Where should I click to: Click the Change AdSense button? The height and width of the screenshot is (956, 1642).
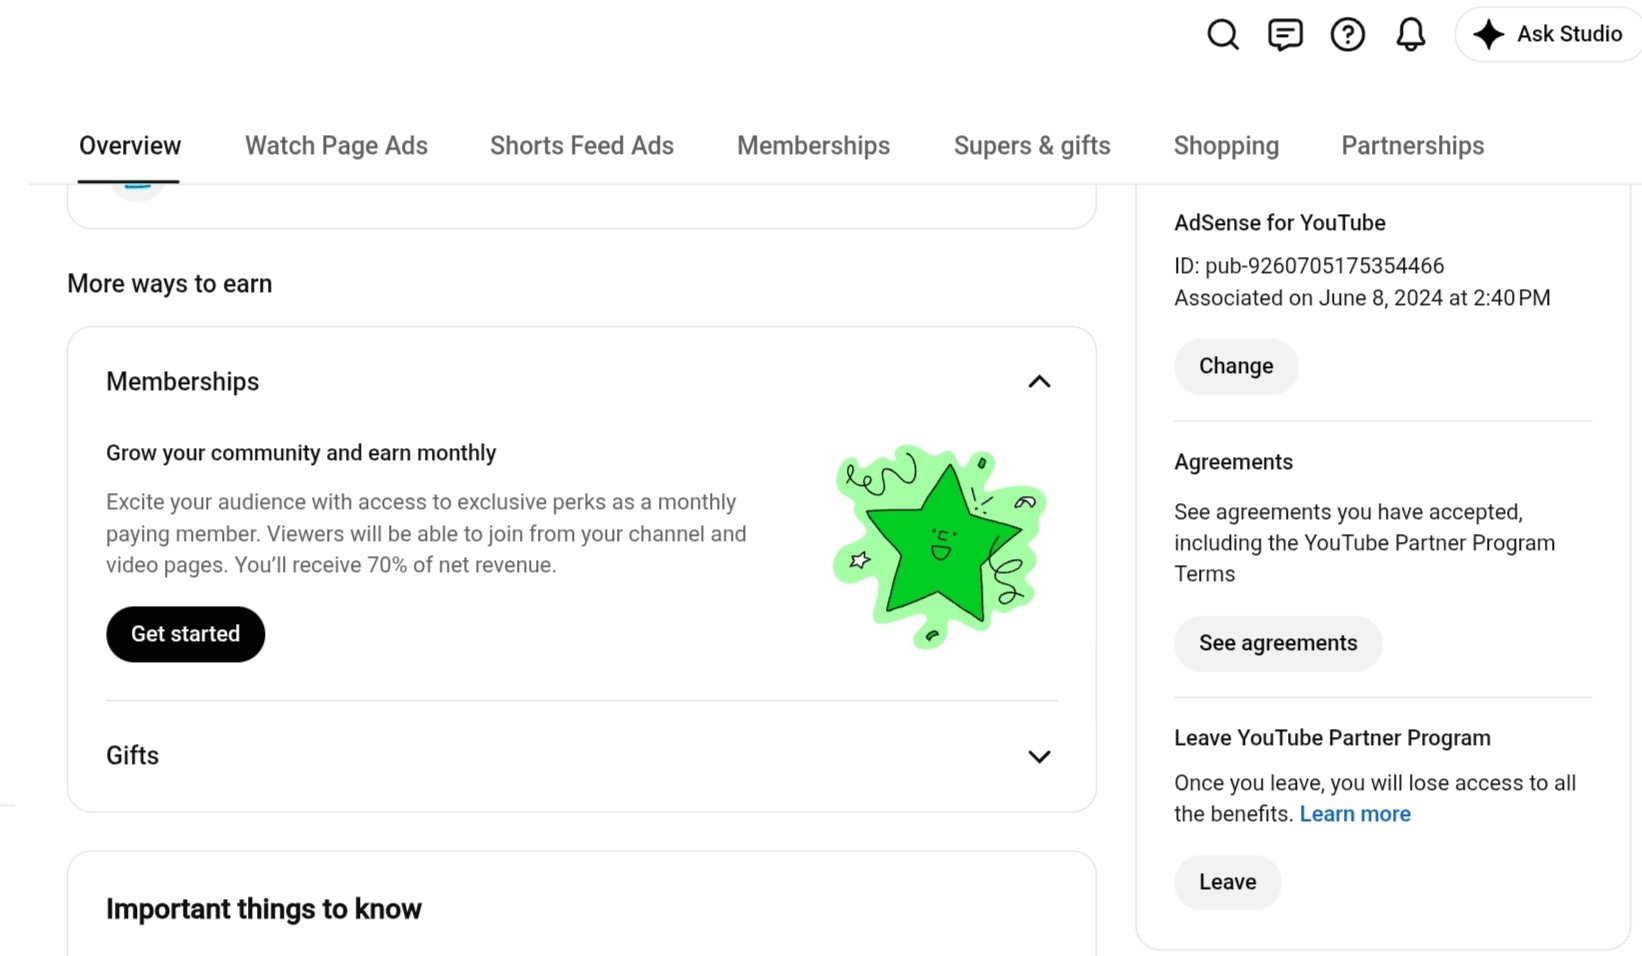pos(1236,366)
